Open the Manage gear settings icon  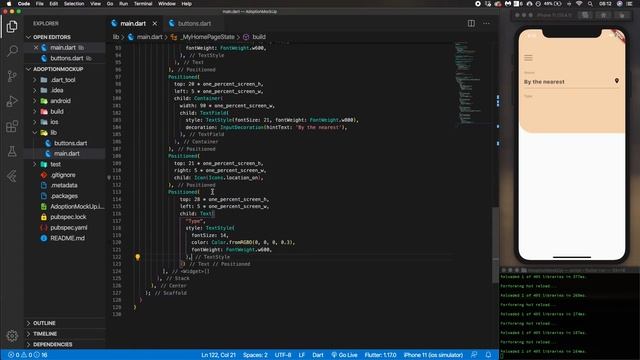click(12, 336)
